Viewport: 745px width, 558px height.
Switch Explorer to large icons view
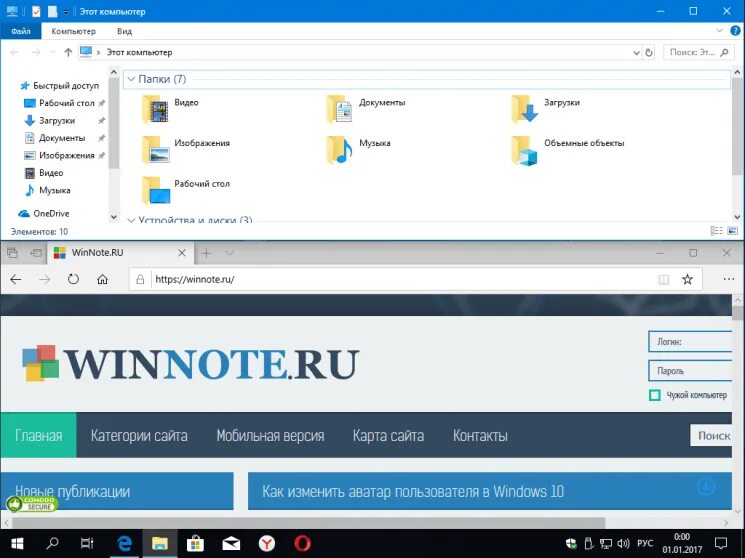pos(733,231)
